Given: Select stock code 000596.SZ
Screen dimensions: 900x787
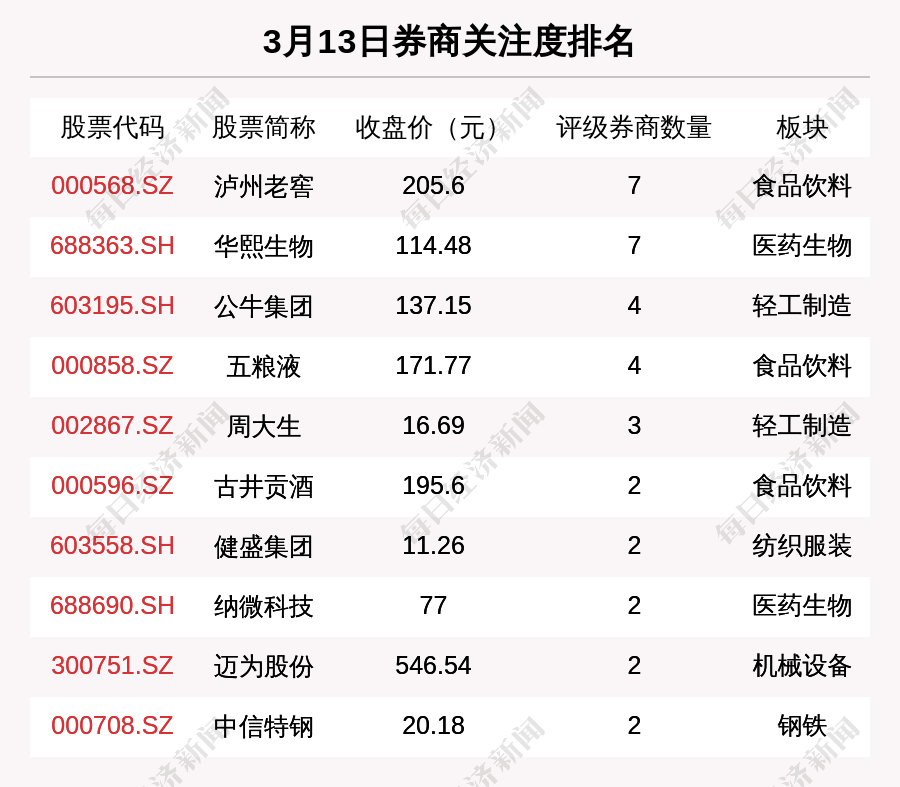Looking at the screenshot, I should (112, 486).
